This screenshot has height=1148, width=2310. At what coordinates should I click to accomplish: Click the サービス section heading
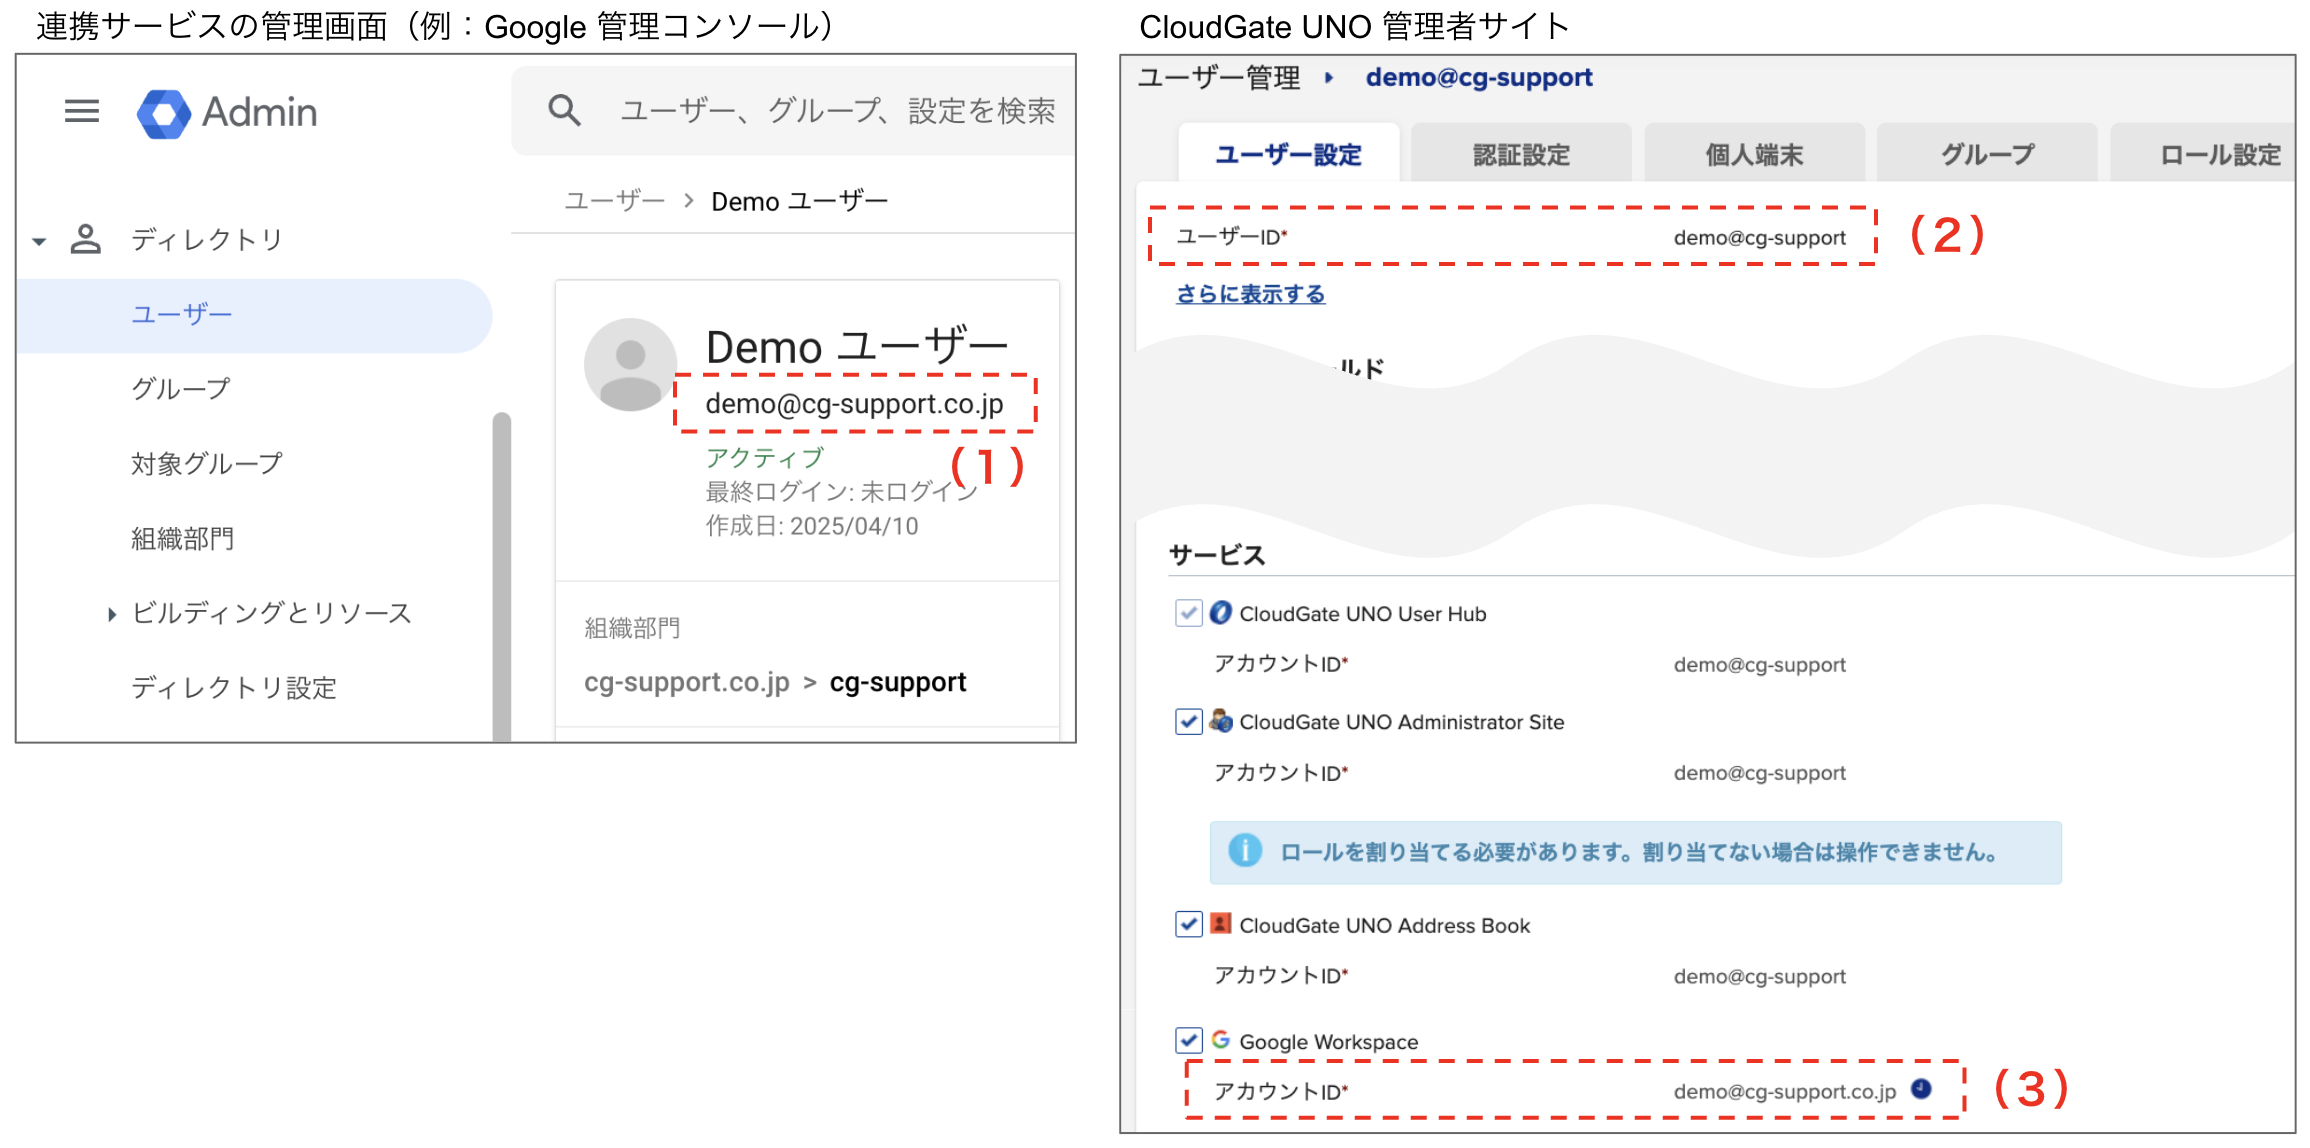point(1217,555)
